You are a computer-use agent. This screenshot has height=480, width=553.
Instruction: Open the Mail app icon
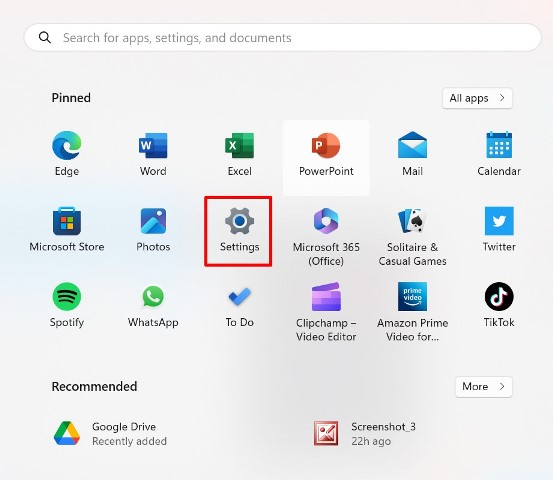click(x=412, y=146)
